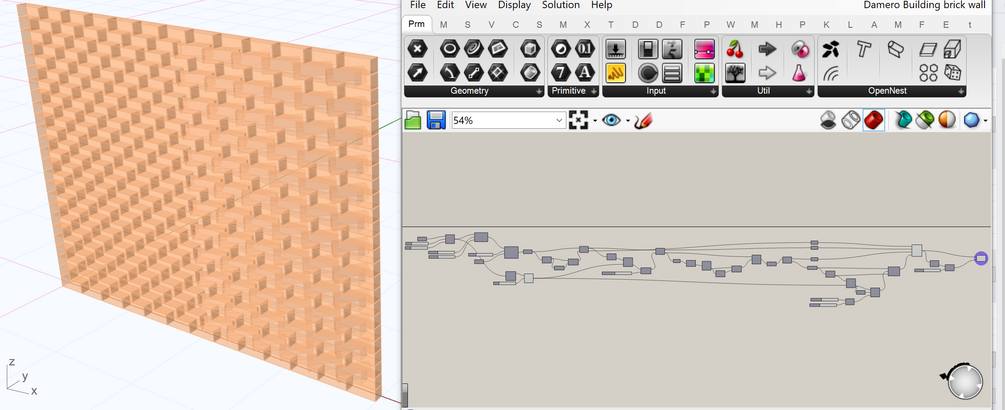The width and height of the screenshot is (1005, 410).
Task: Select the light gray arrow Util icon
Action: pyautogui.click(x=767, y=72)
